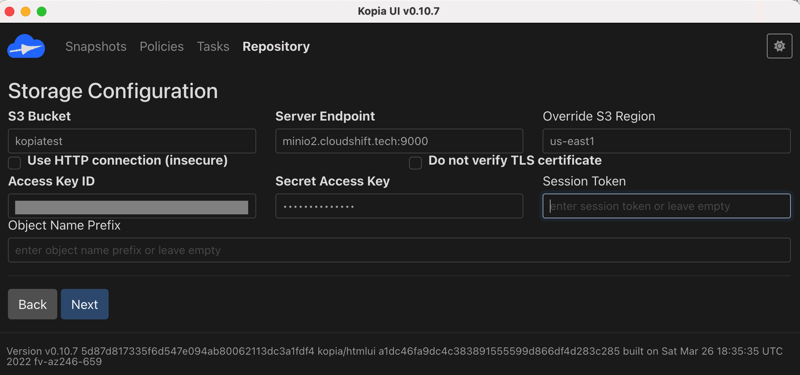The height and width of the screenshot is (375, 800).
Task: Enable Use HTTP connection (insecure) checkbox
Action: tap(15, 163)
